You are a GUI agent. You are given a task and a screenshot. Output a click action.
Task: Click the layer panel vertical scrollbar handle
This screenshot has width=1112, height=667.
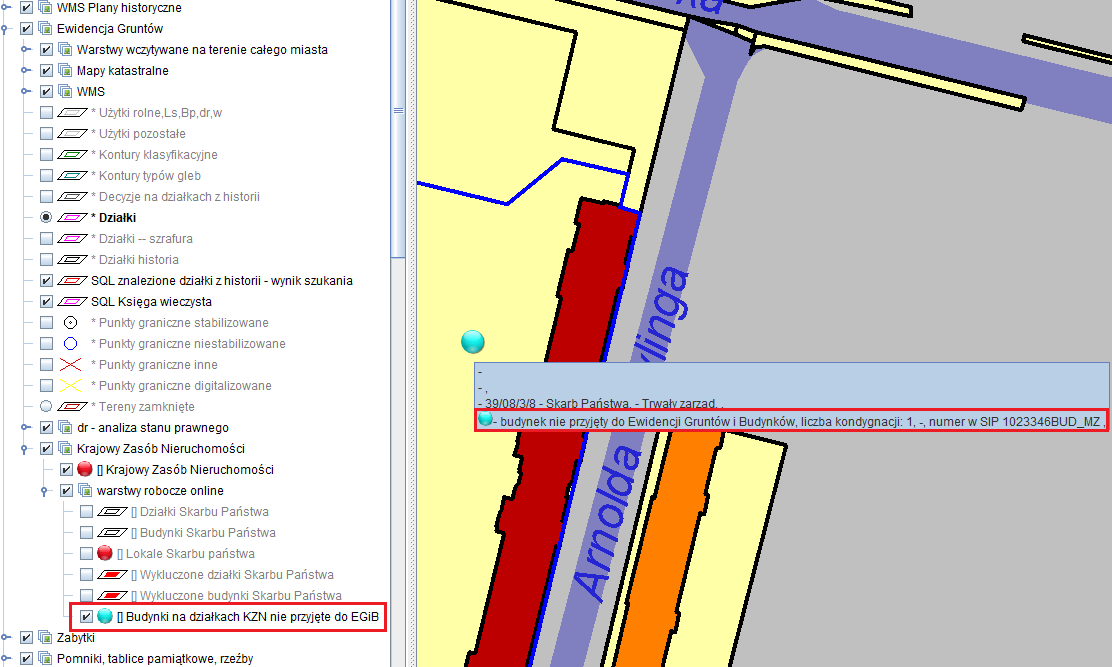(x=398, y=110)
